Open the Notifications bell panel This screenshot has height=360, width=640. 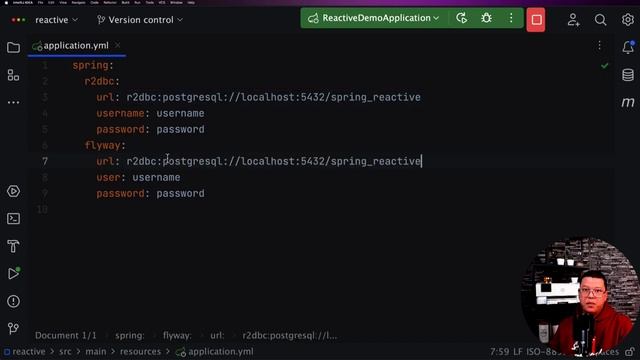point(628,47)
